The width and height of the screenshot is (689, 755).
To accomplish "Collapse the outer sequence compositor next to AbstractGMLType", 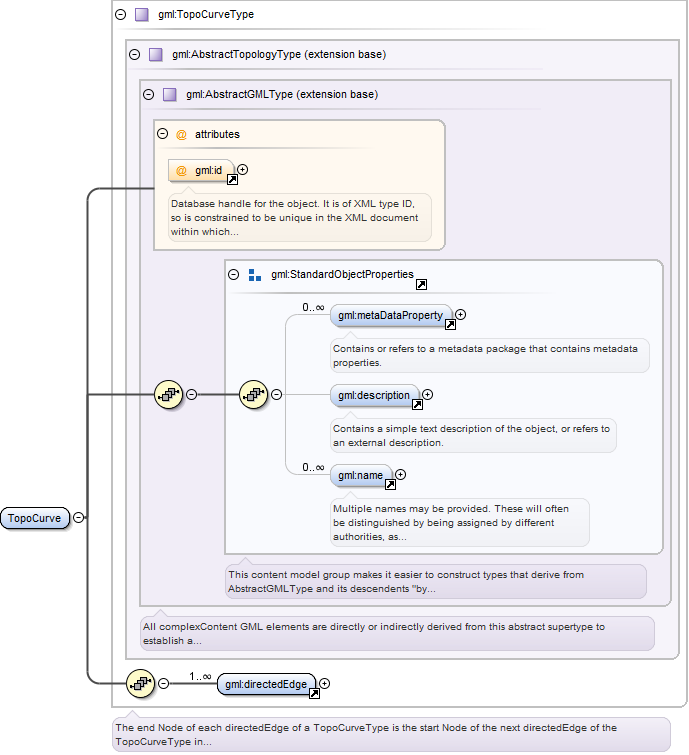I will point(192,394).
